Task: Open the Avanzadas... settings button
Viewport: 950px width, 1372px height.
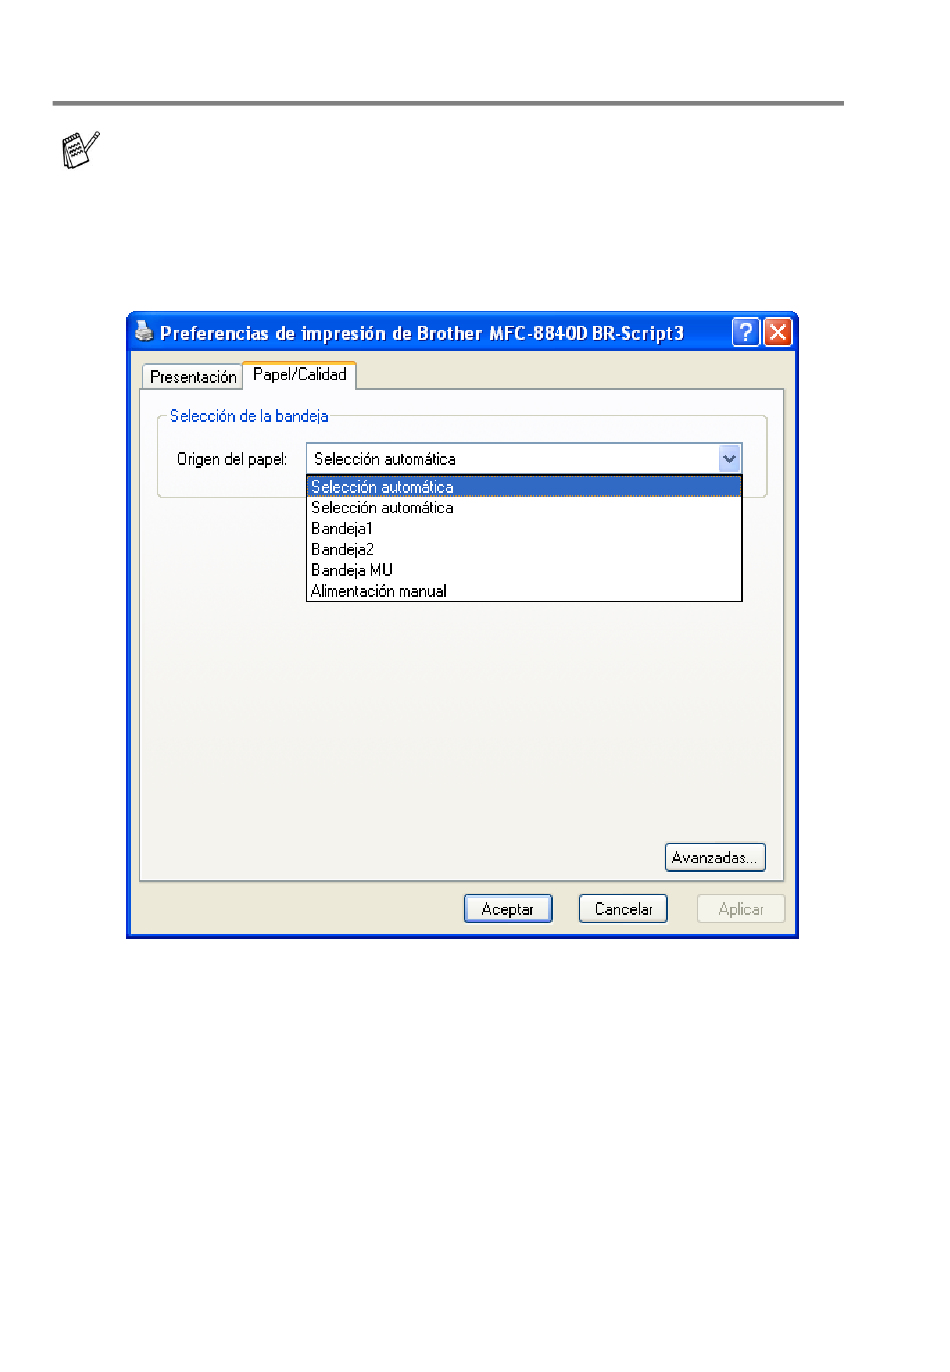Action: 715,857
